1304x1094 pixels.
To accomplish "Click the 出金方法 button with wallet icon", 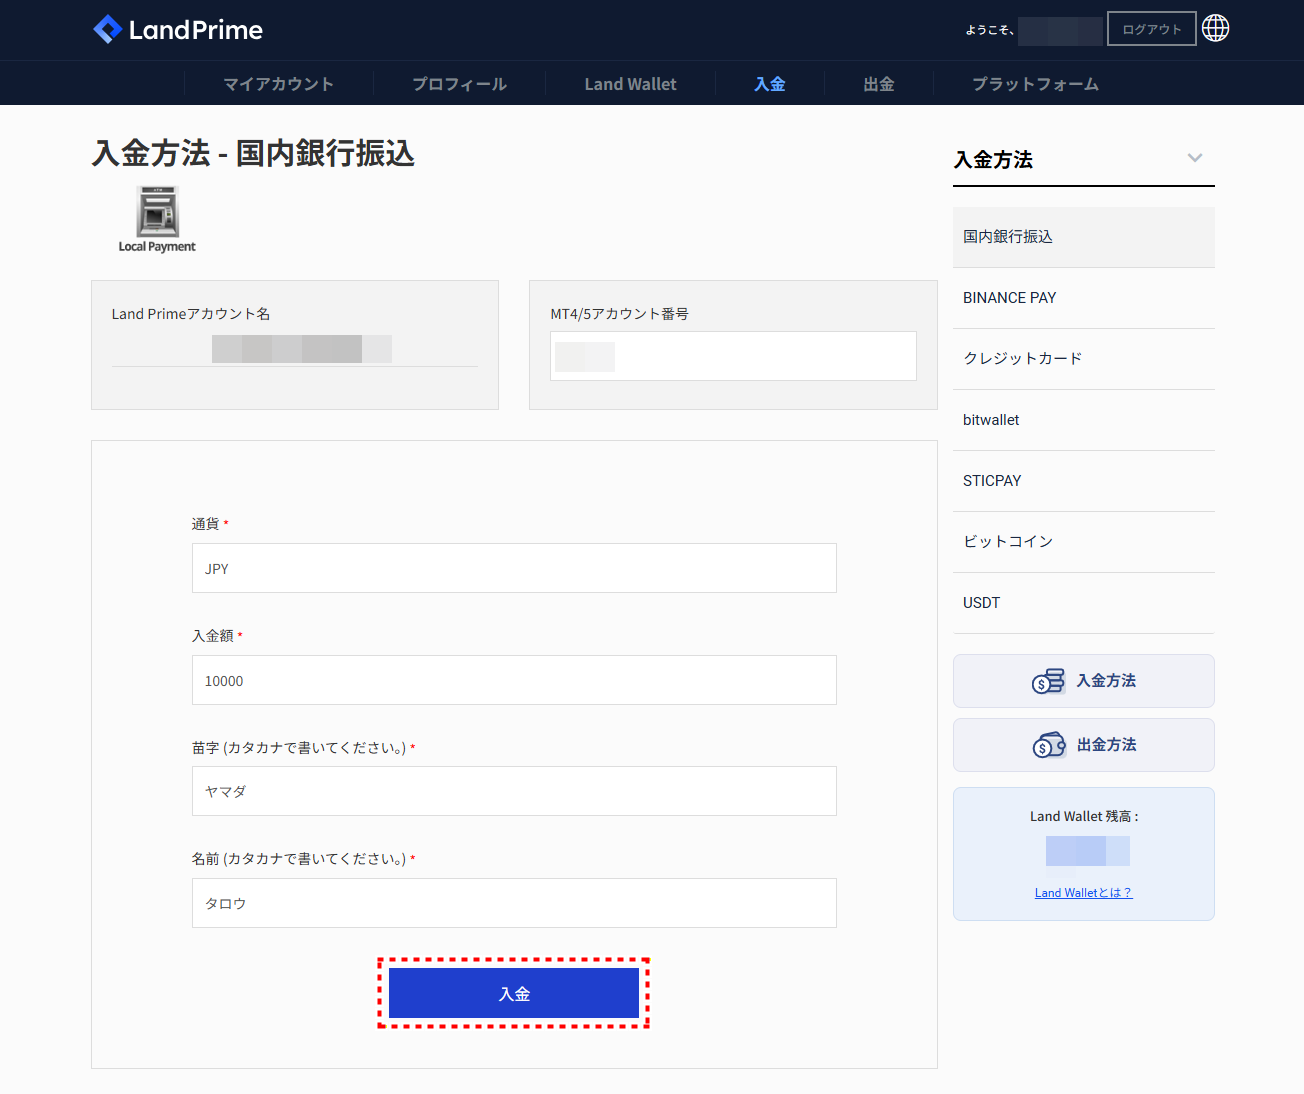I will pyautogui.click(x=1084, y=745).
